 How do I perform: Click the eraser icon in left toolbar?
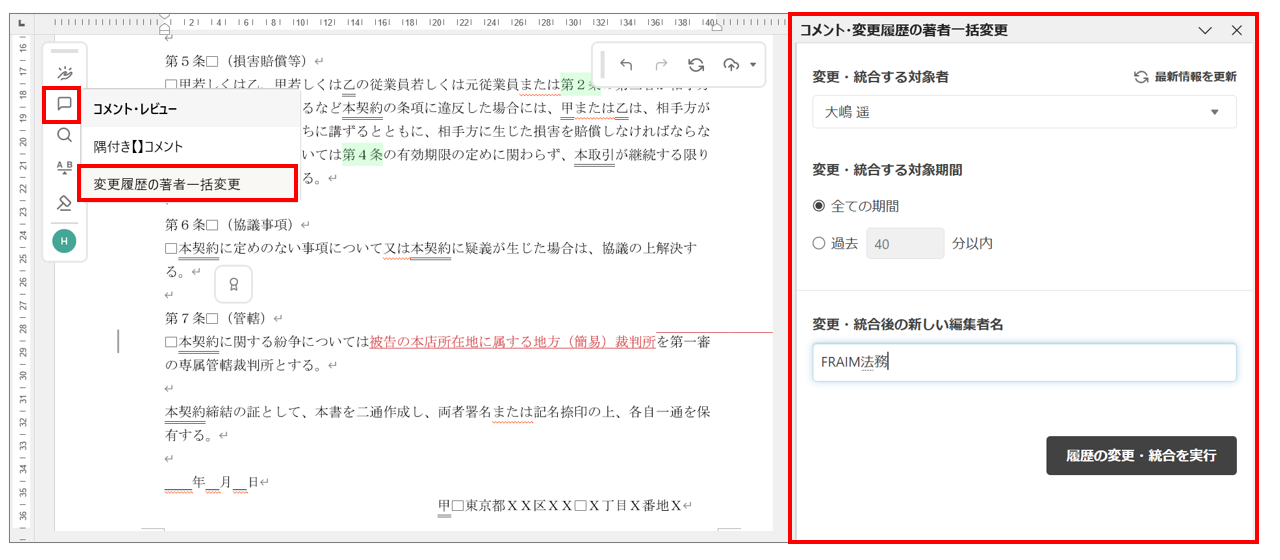coord(65,203)
